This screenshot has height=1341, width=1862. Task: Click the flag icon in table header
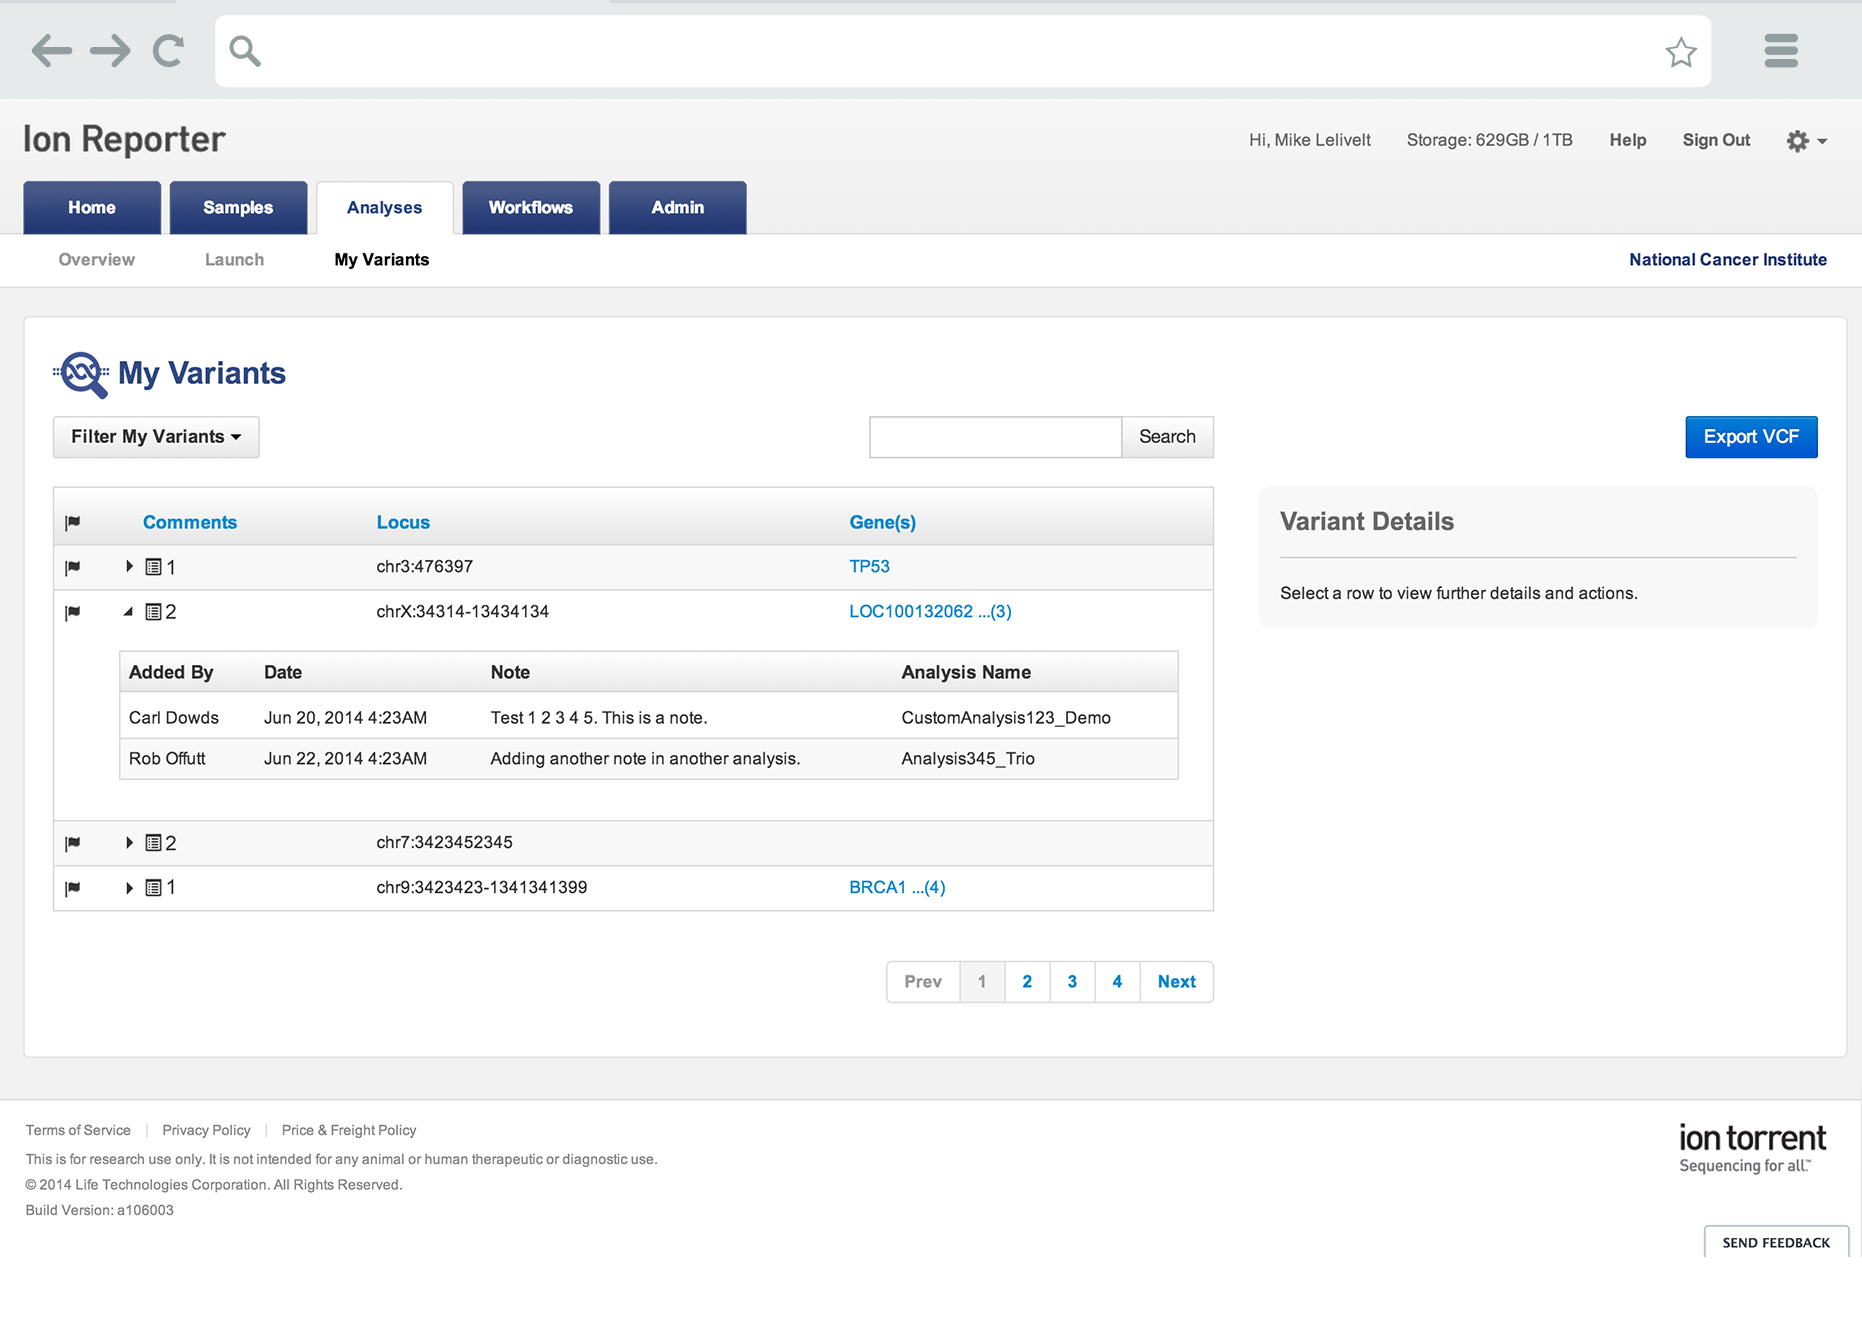pyautogui.click(x=73, y=523)
